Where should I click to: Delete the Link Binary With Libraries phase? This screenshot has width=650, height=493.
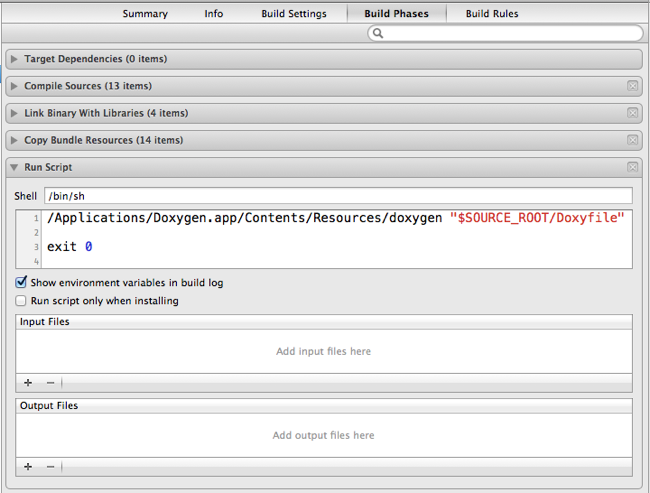[x=632, y=114]
